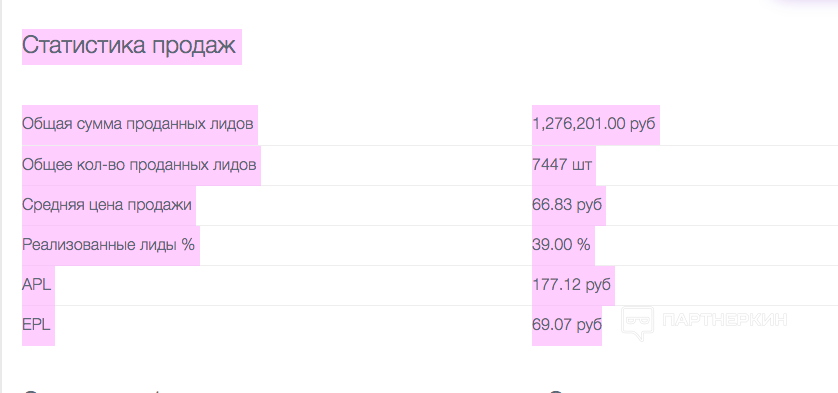Click the 69.07 руб EPL value

pos(567,325)
